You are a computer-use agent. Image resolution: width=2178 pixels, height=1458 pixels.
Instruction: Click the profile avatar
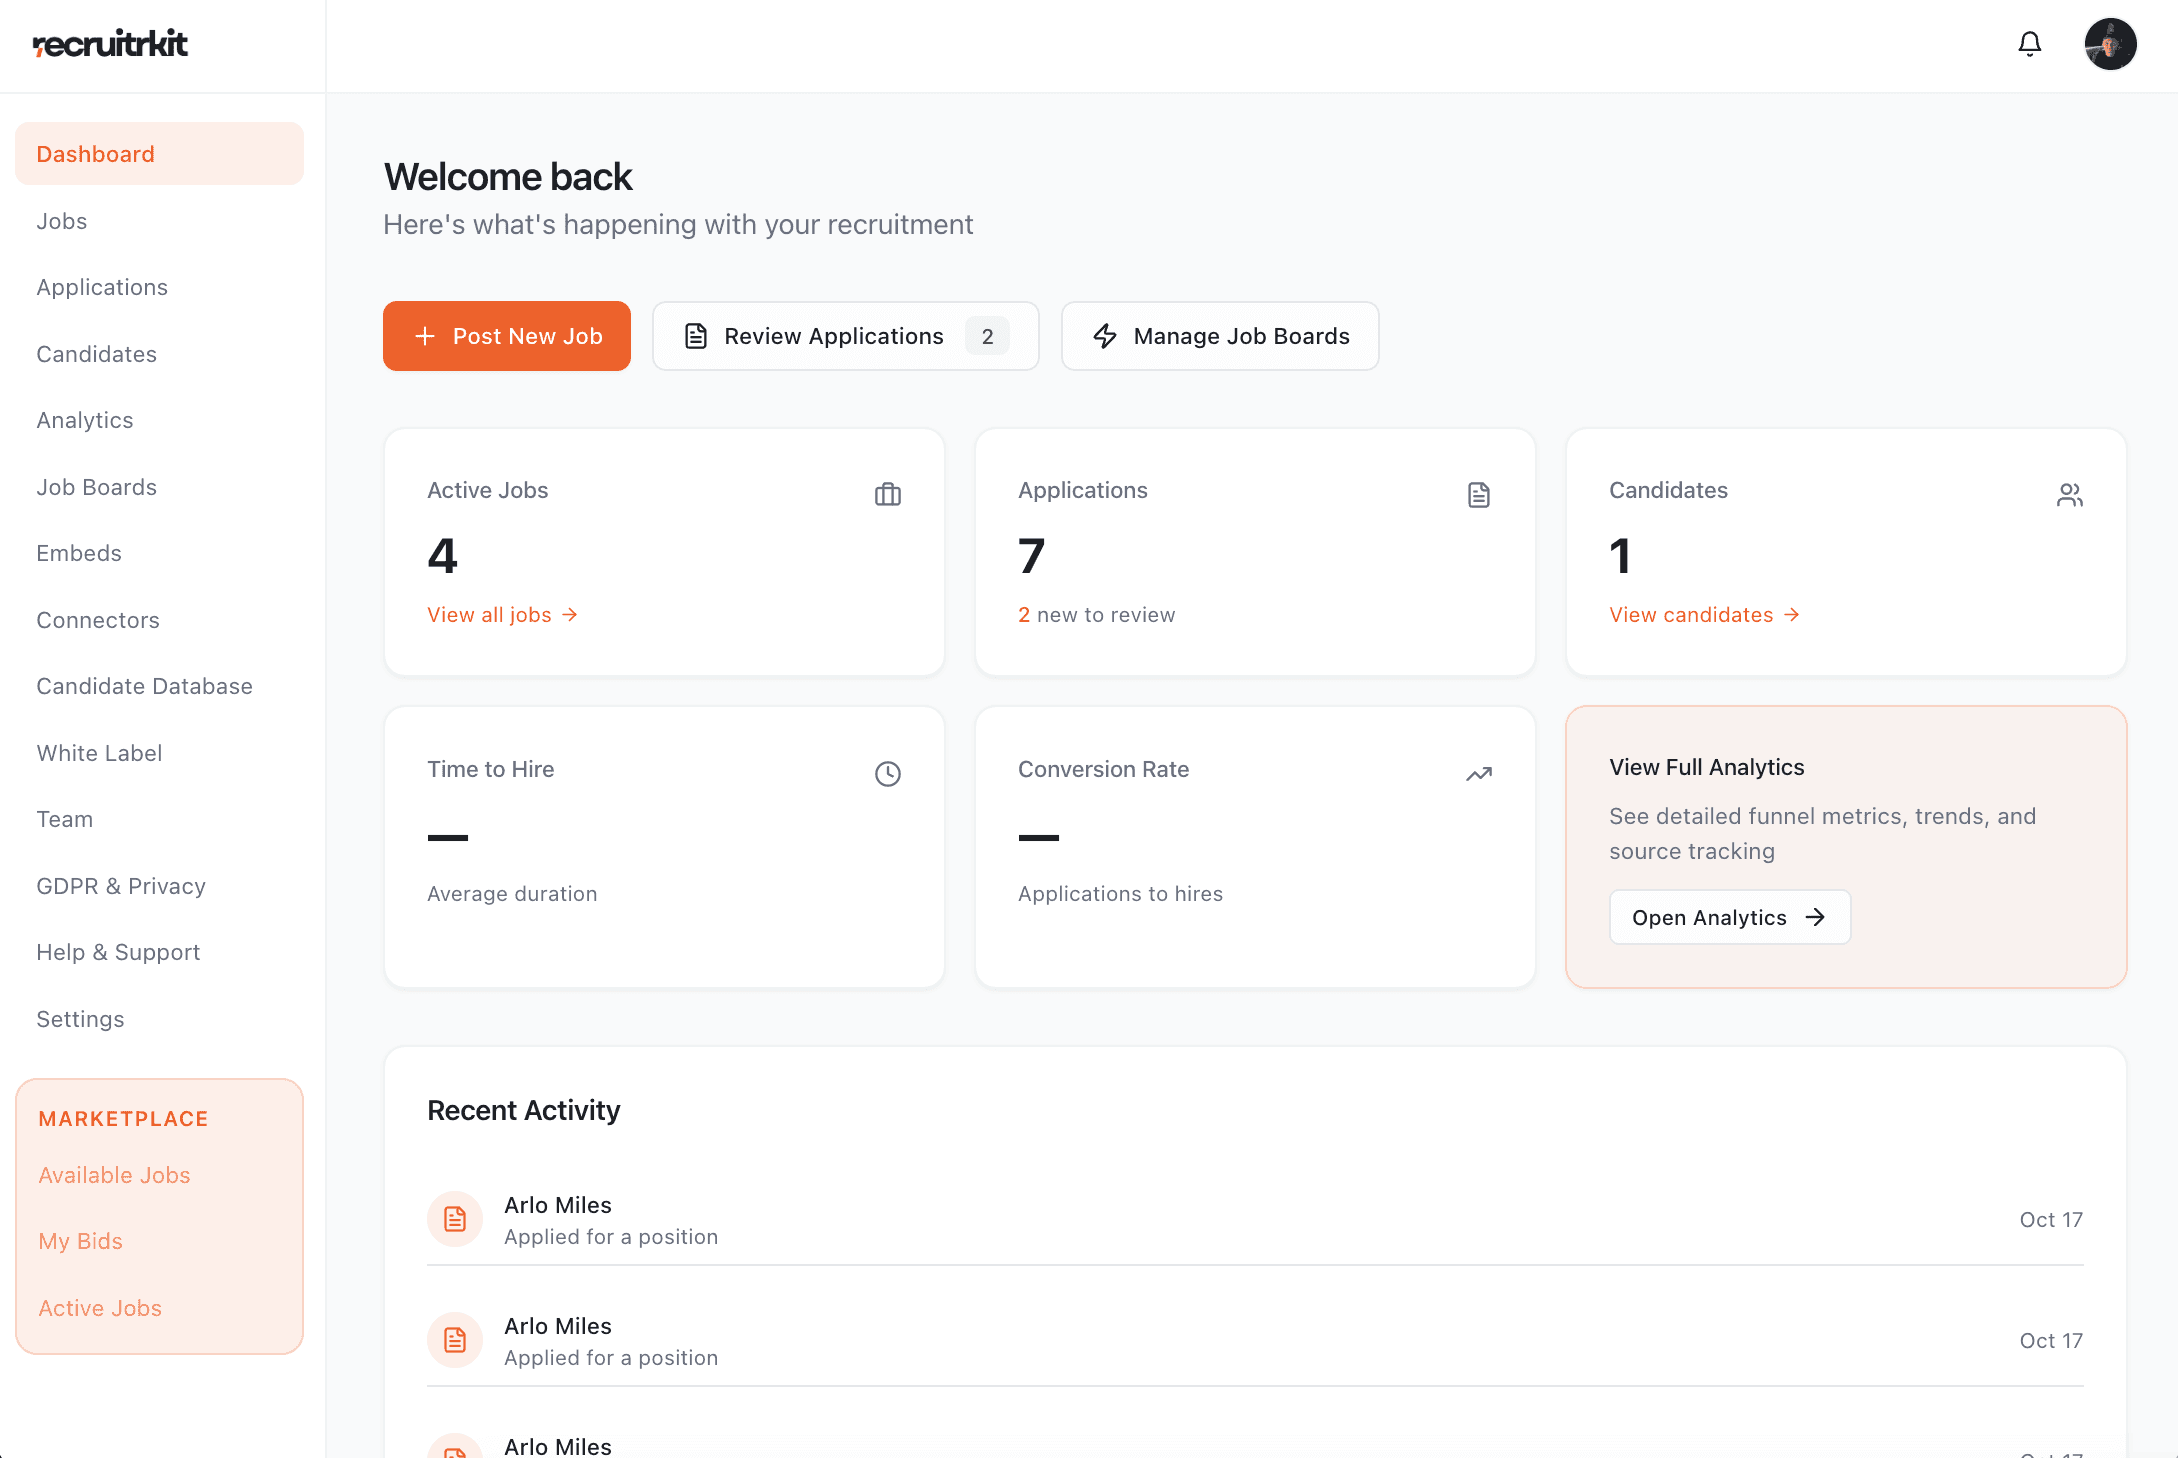click(x=2110, y=44)
